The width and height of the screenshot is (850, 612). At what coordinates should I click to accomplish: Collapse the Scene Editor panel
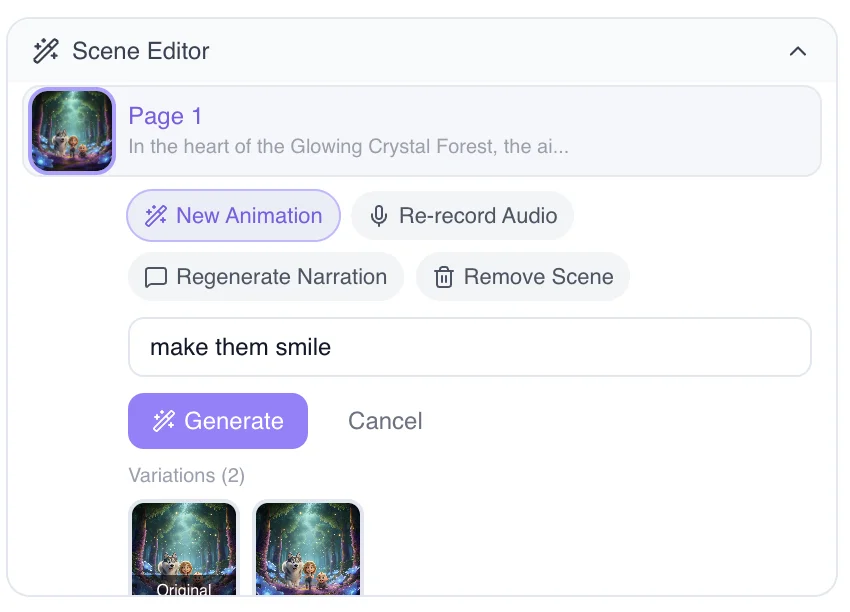(x=798, y=50)
